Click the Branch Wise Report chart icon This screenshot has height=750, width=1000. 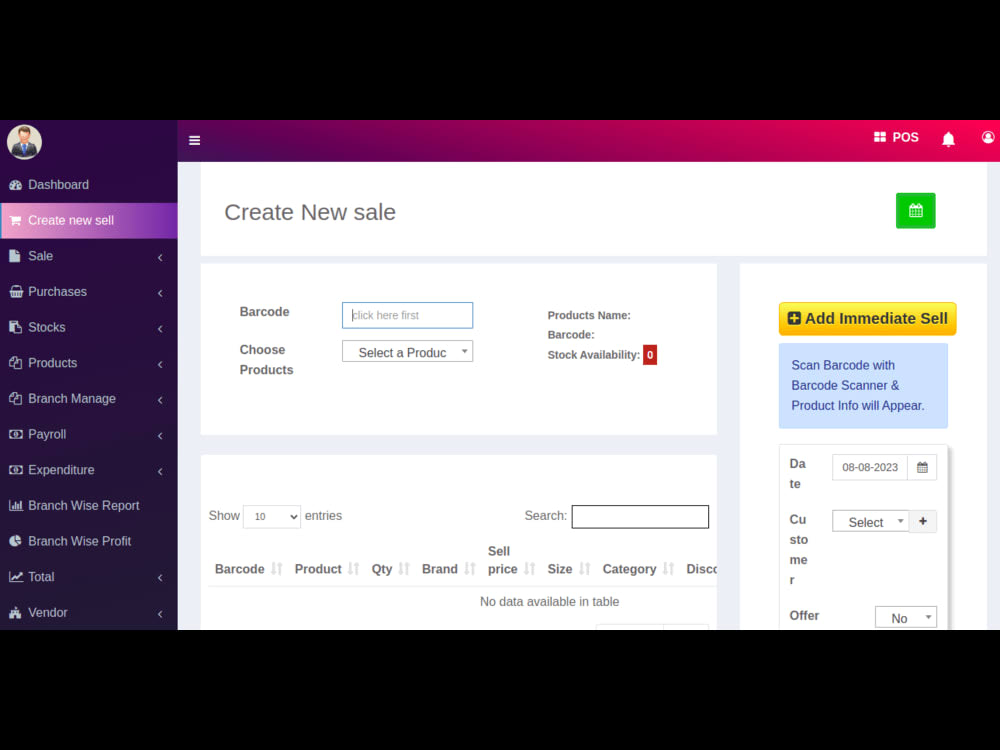(15, 506)
